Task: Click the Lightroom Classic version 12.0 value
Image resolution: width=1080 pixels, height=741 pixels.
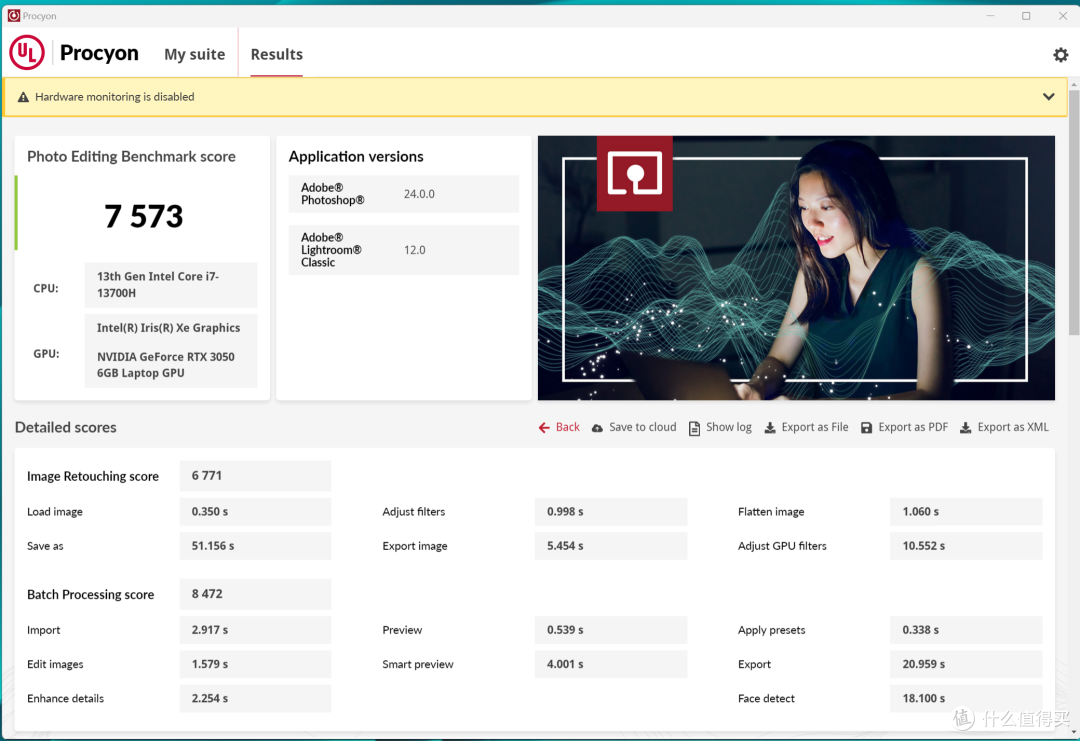Action: coord(414,250)
